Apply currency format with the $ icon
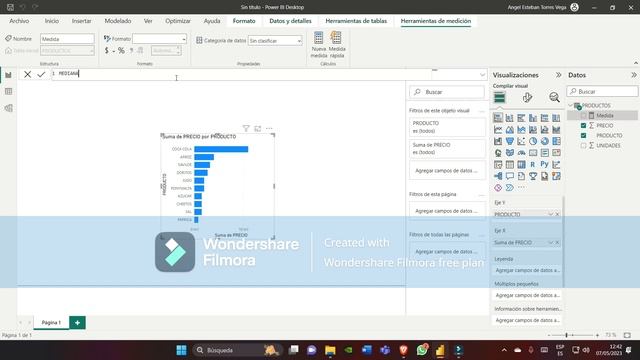Viewport: 640px width, 360px height. (x=107, y=51)
